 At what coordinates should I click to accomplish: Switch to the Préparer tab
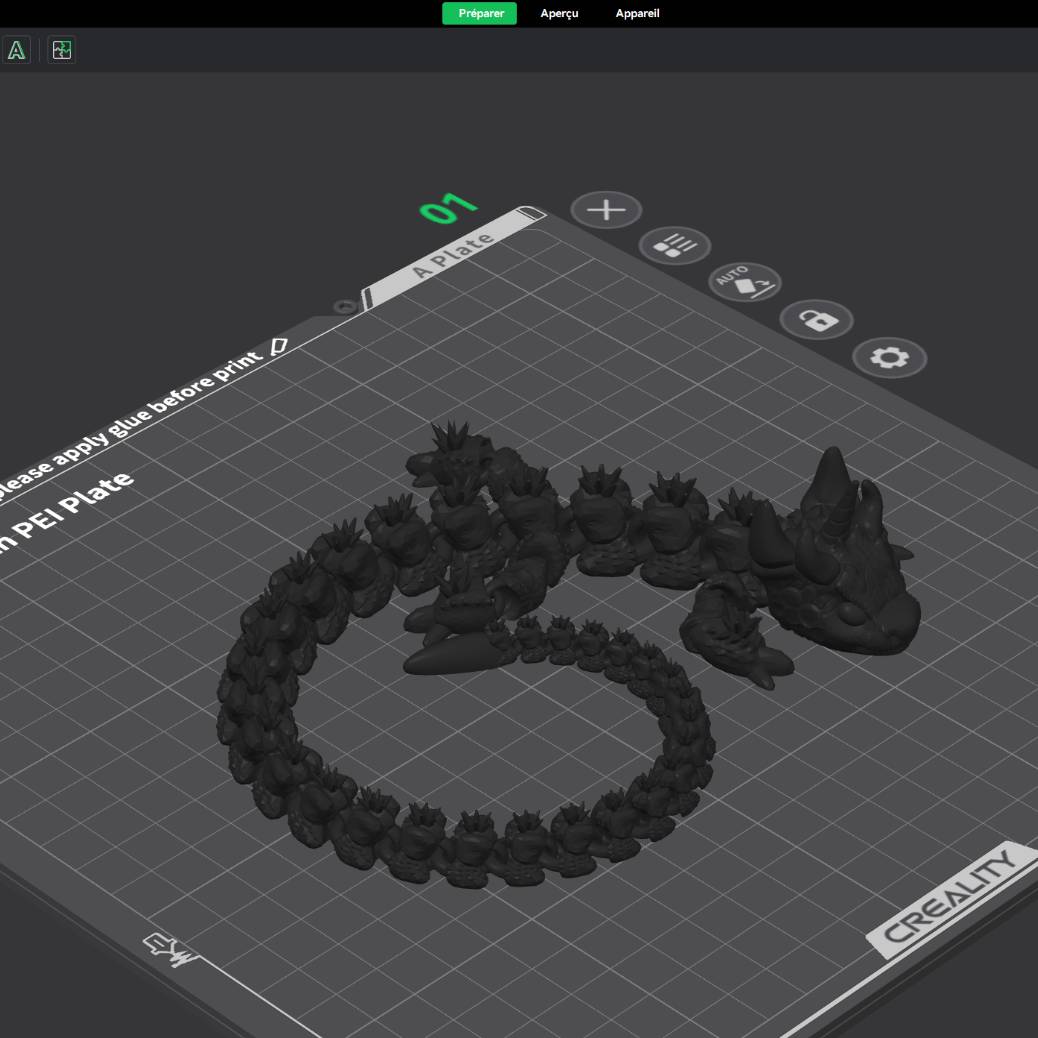pyautogui.click(x=480, y=14)
